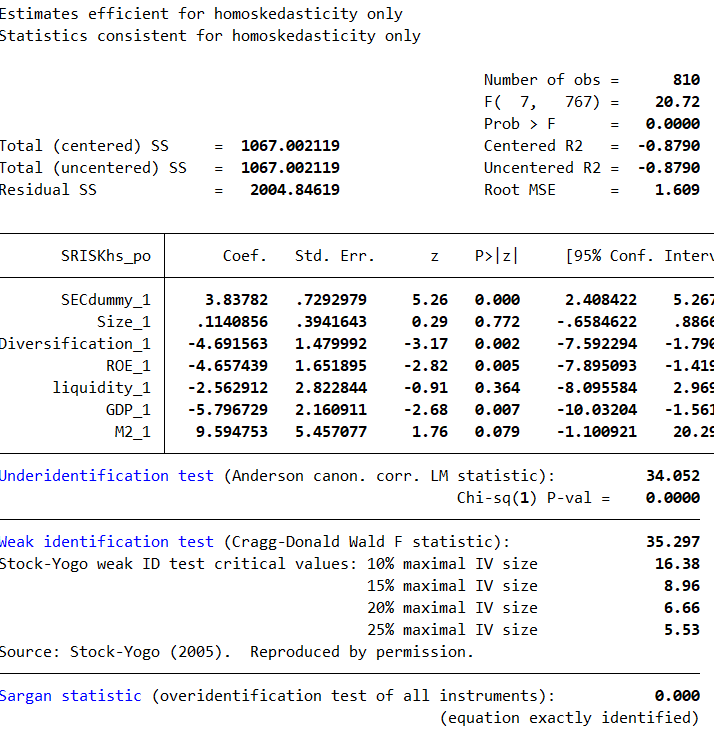The image size is (714, 738).
Task: Select M2_1 coefficient 9.594753
Action: (x=232, y=432)
